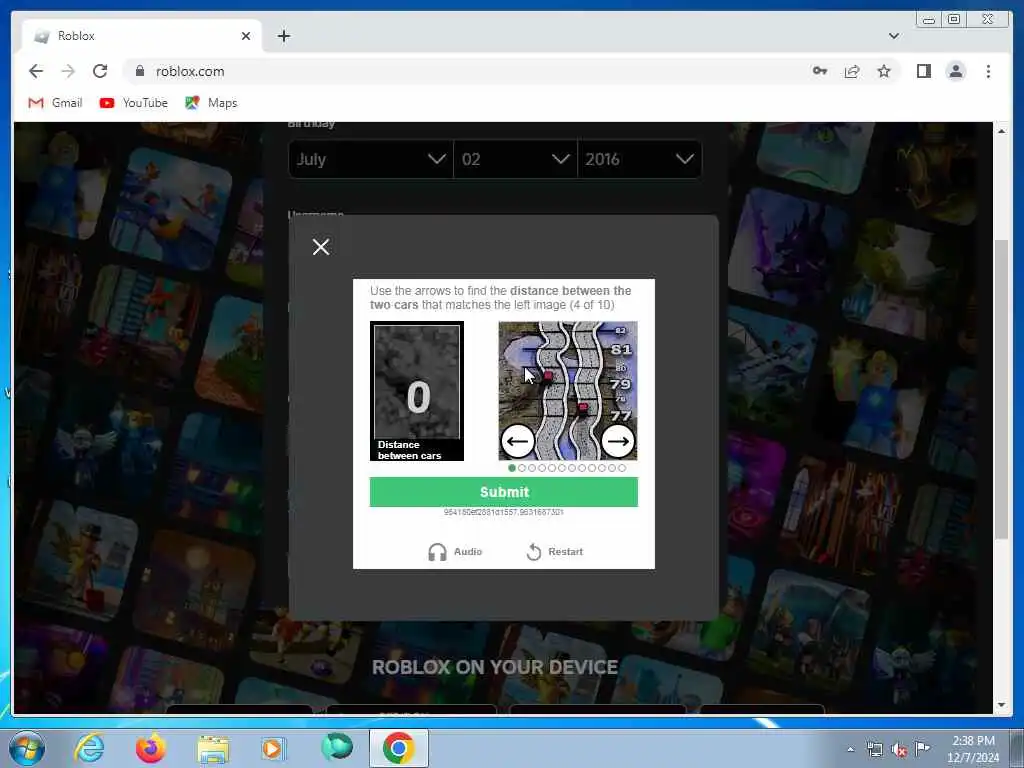
Task: Open the media player taskbar icon
Action: point(274,748)
